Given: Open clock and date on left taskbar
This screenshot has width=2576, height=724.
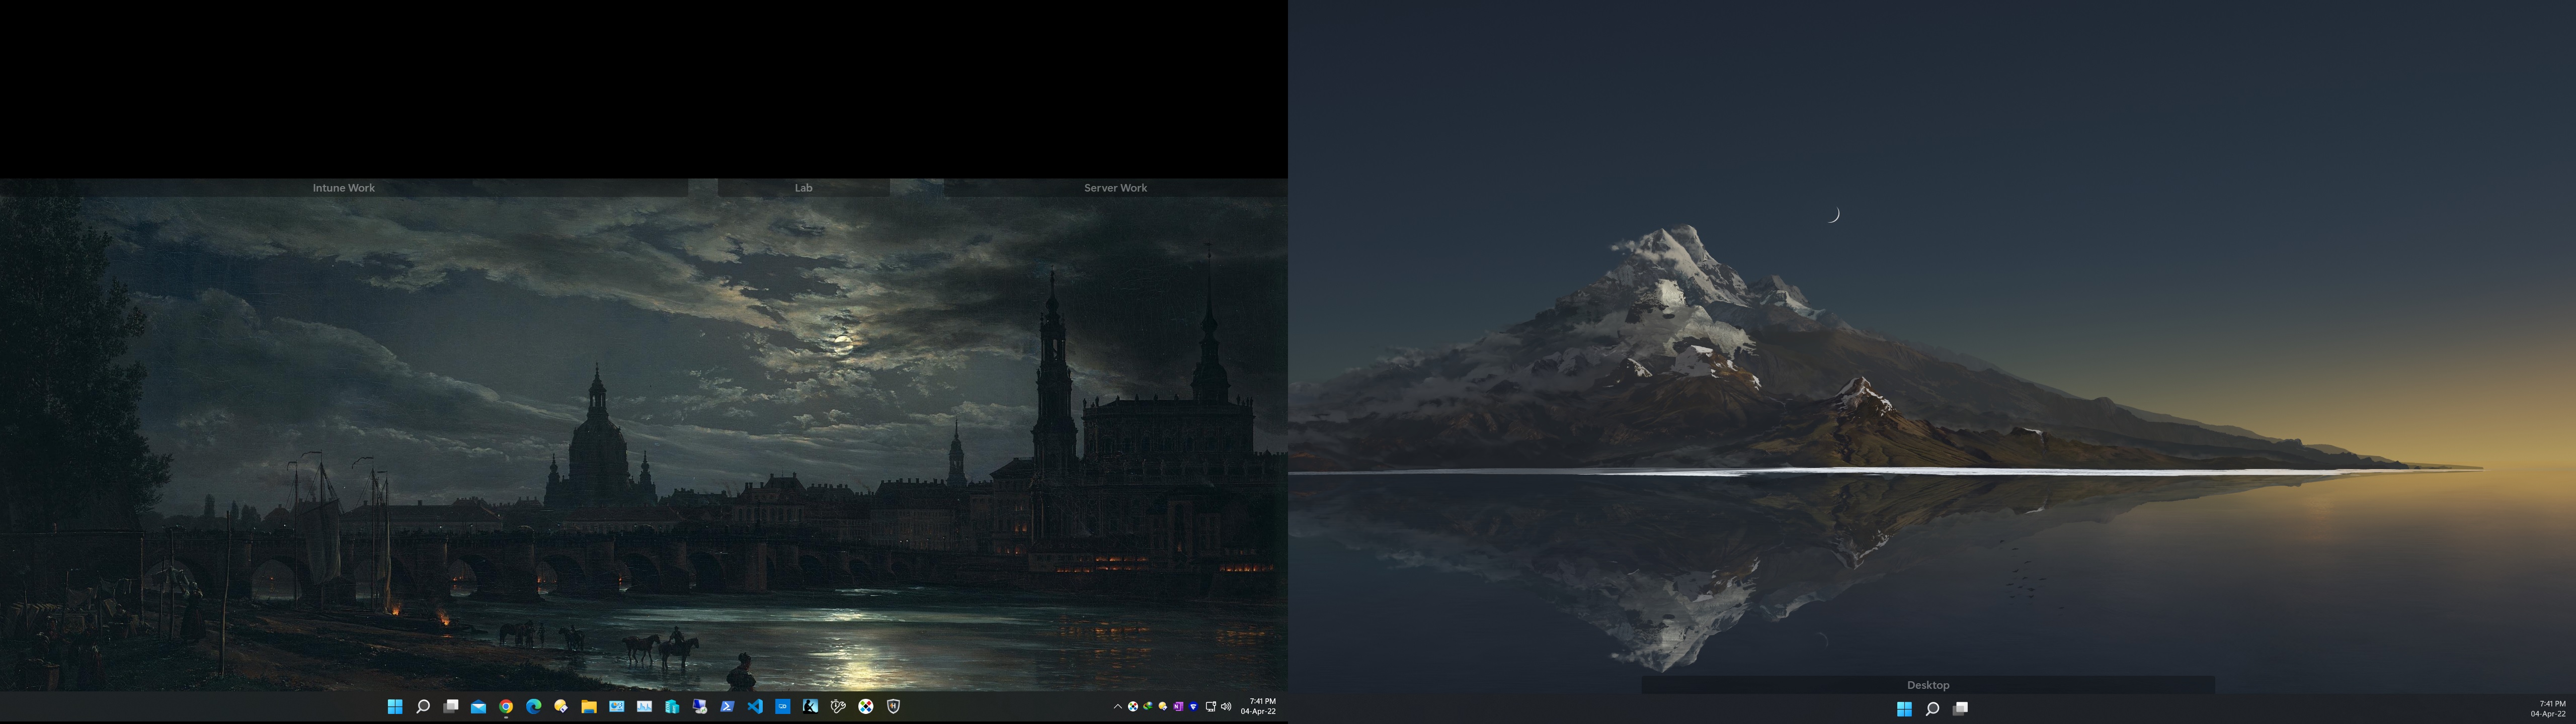Looking at the screenshot, I should (1258, 706).
